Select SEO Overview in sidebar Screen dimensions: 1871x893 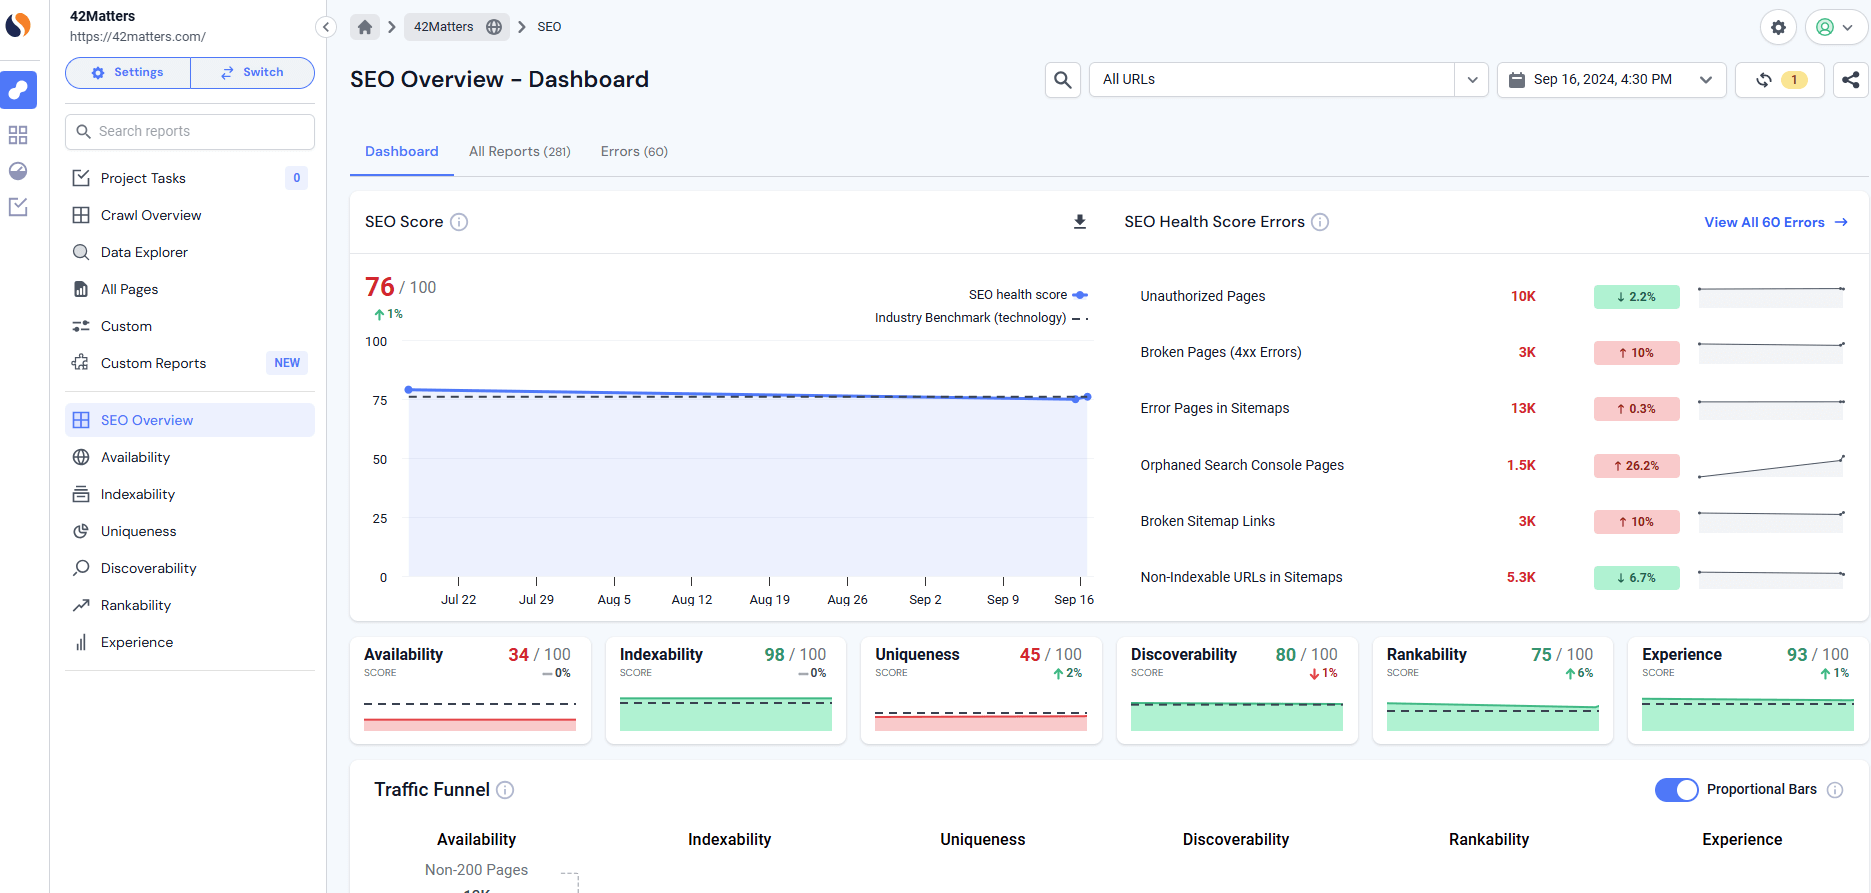click(190, 420)
